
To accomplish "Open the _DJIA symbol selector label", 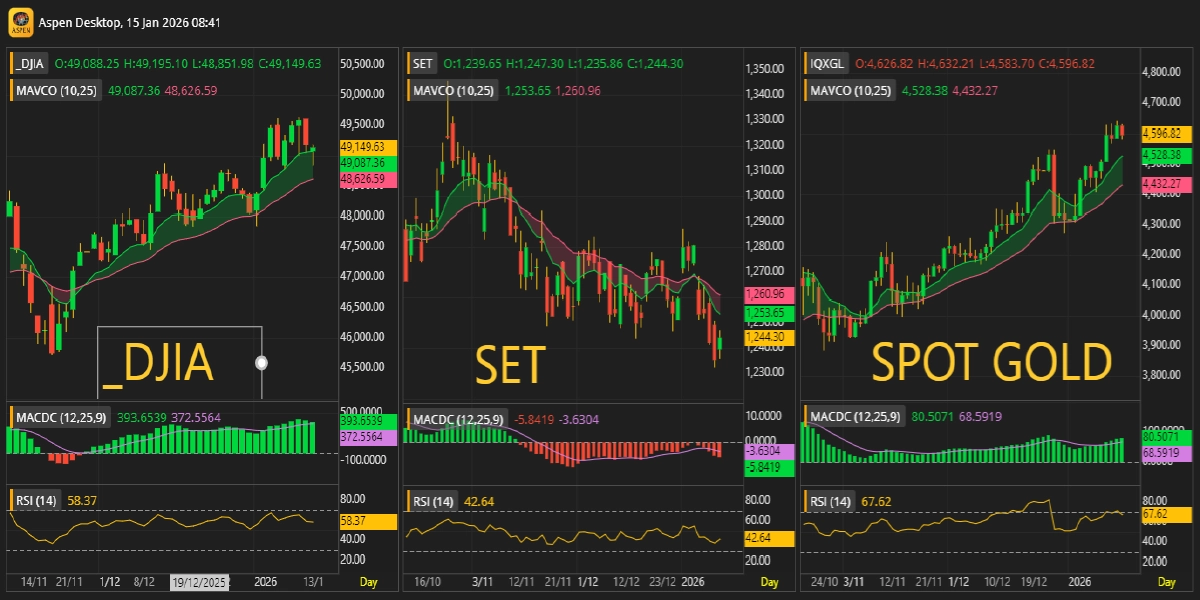I will [x=29, y=63].
